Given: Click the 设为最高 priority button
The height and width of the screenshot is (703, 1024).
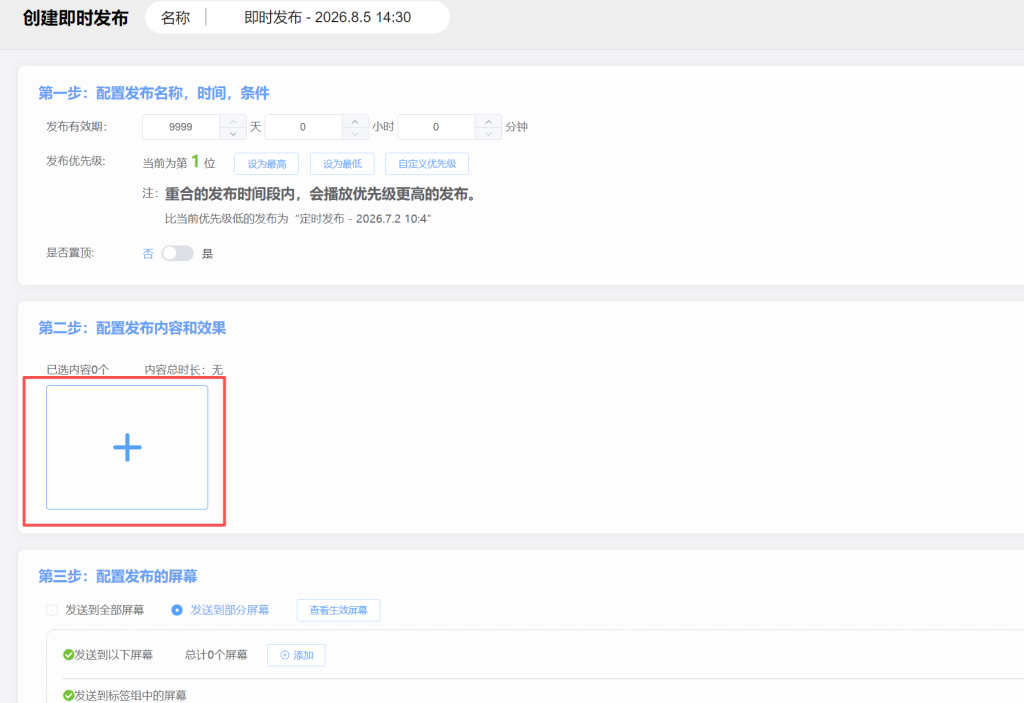Looking at the screenshot, I should click(266, 164).
